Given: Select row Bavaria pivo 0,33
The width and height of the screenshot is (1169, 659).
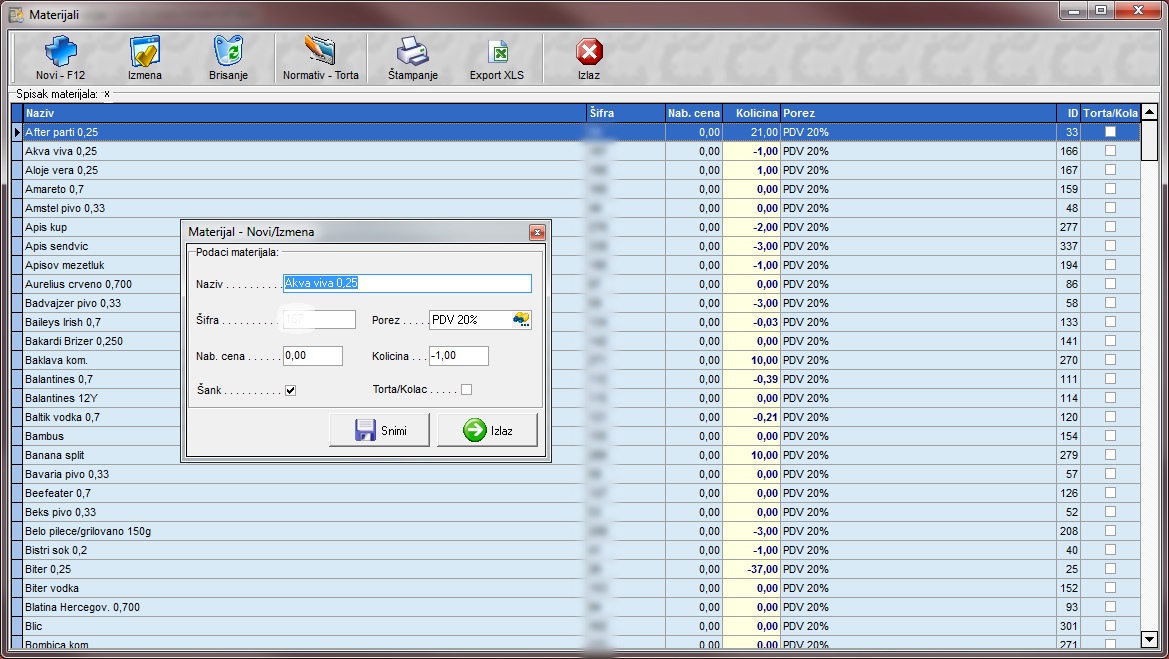Looking at the screenshot, I should (x=576, y=474).
